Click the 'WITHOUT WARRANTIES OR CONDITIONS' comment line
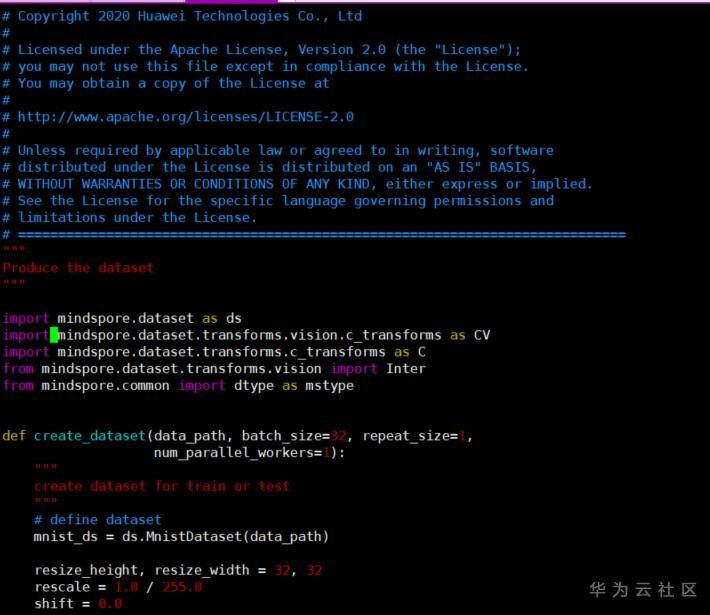The width and height of the screenshot is (710, 615). 297,184
